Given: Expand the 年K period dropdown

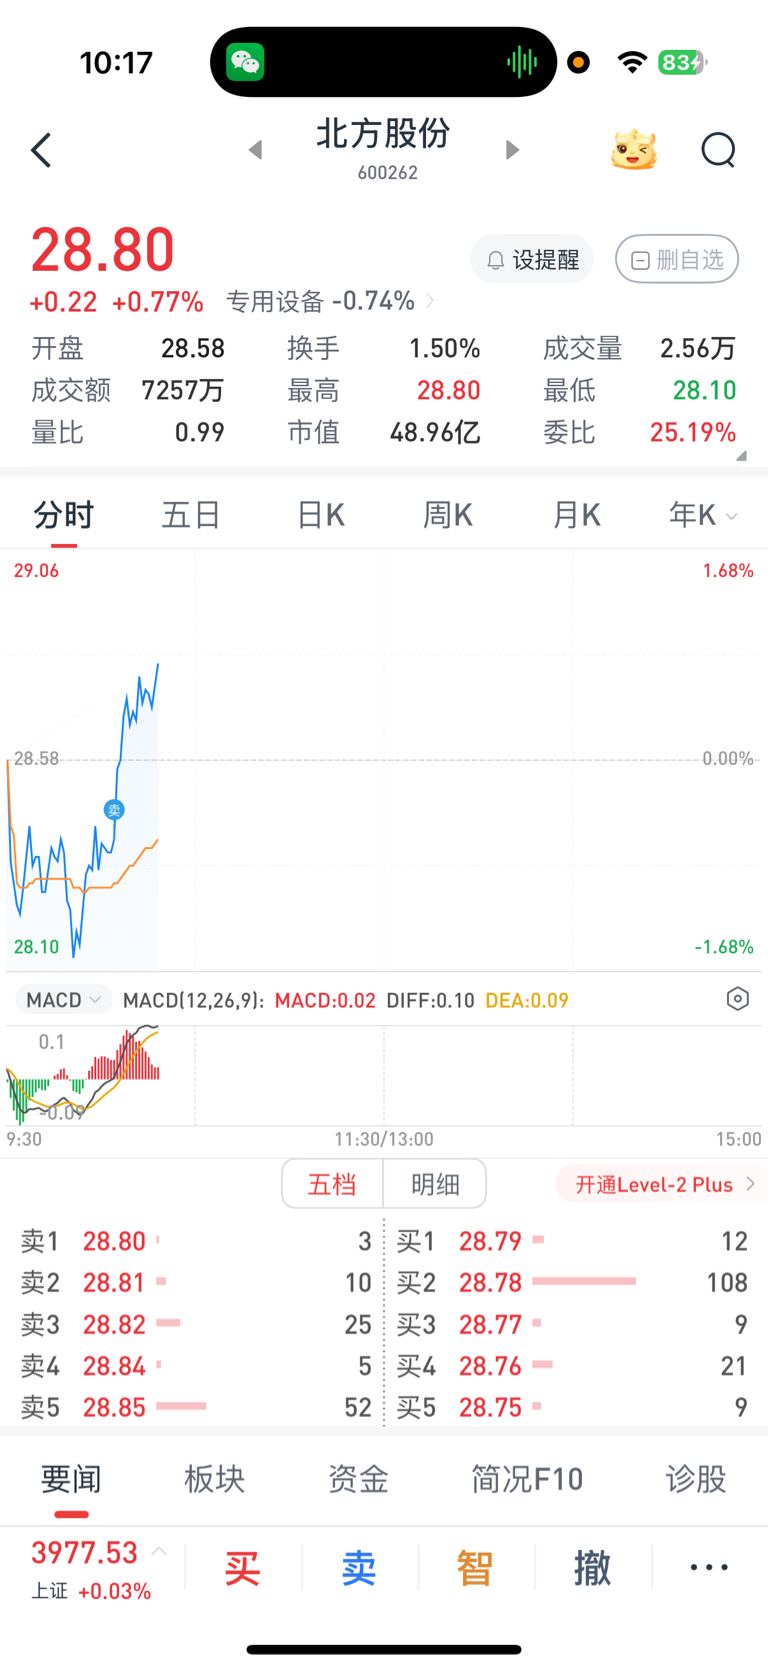Looking at the screenshot, I should pos(703,516).
